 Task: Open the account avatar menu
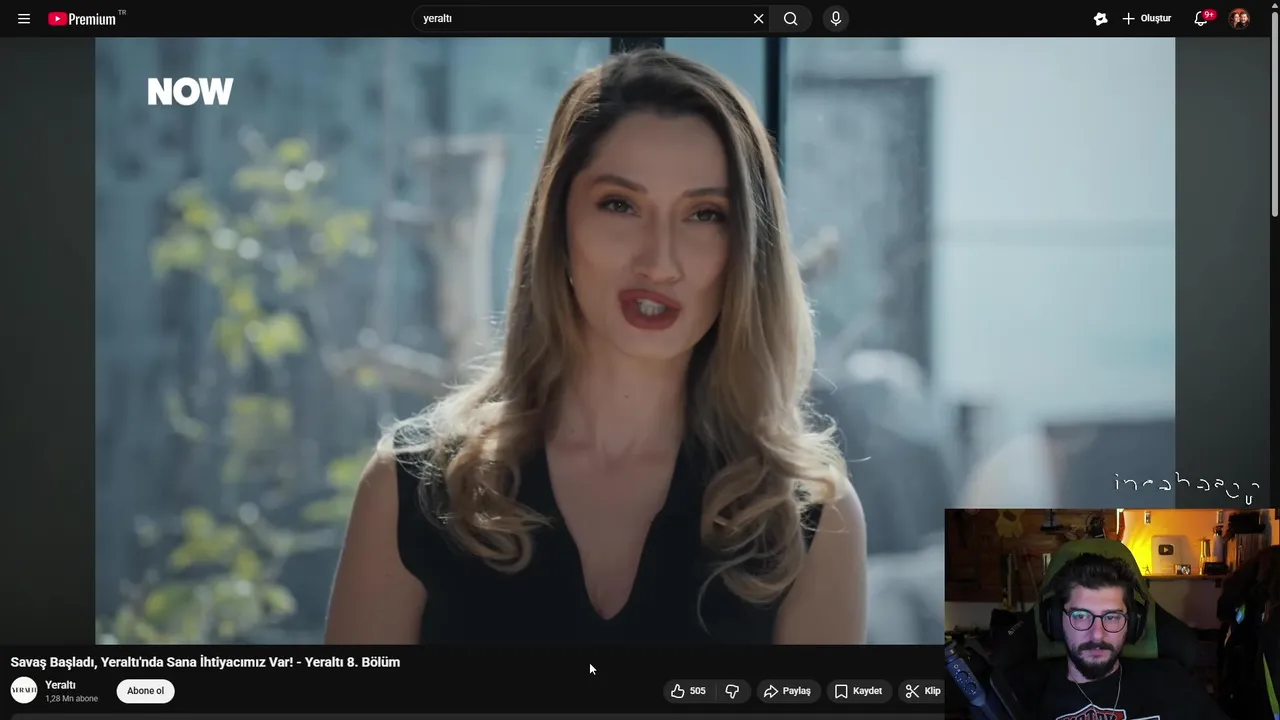(x=1239, y=19)
